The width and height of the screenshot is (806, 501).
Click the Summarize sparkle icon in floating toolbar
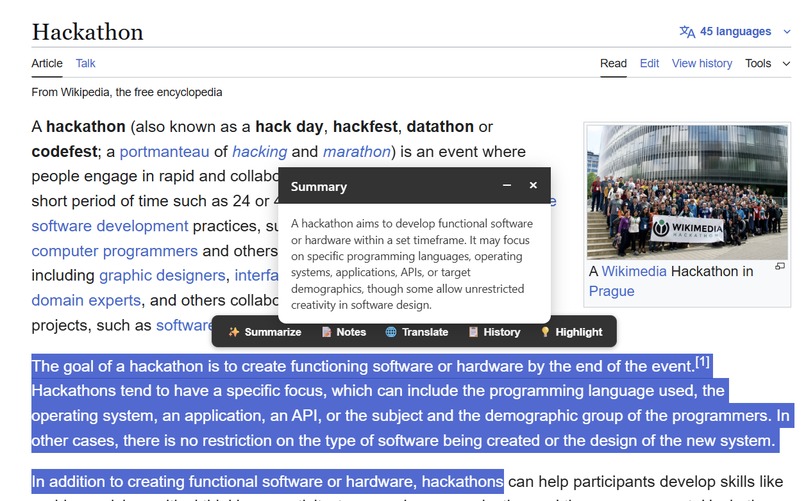coord(234,332)
